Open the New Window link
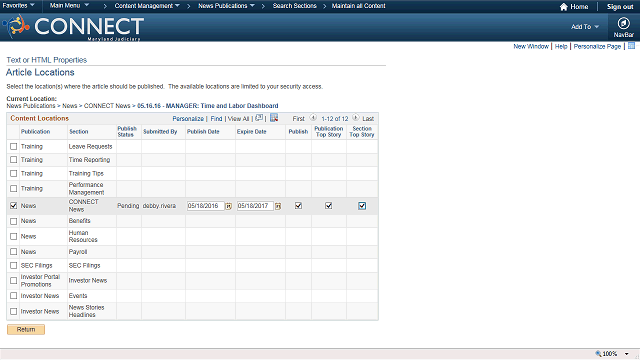The image size is (640, 360). [531, 46]
